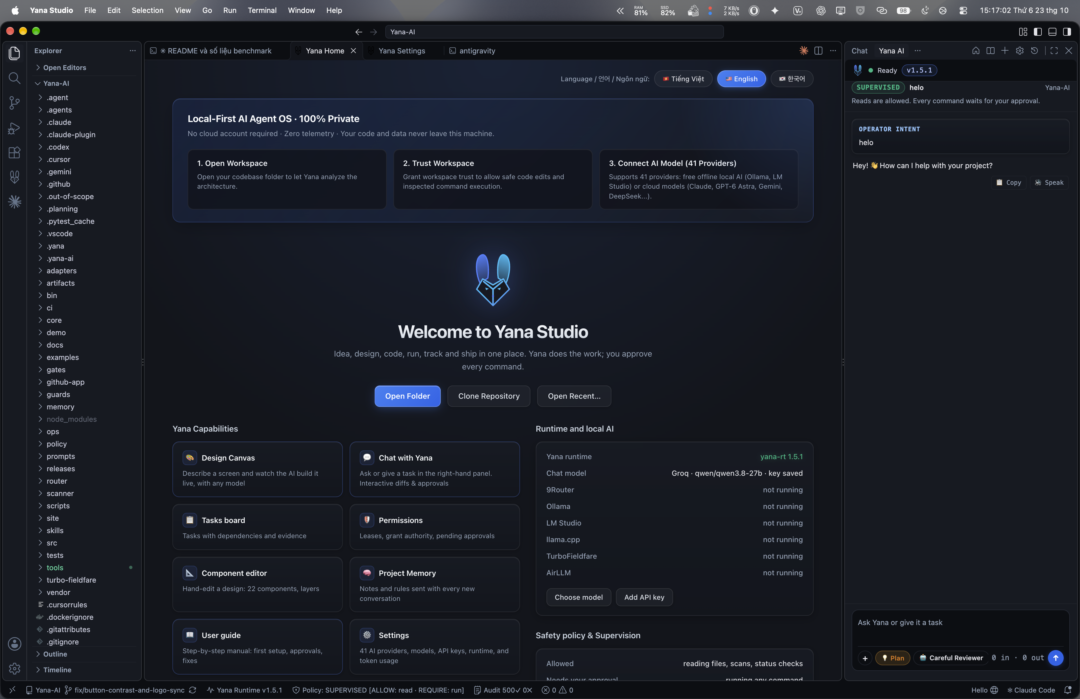Open chat settings gear icon
The image size is (1080, 699).
(x=1019, y=50)
